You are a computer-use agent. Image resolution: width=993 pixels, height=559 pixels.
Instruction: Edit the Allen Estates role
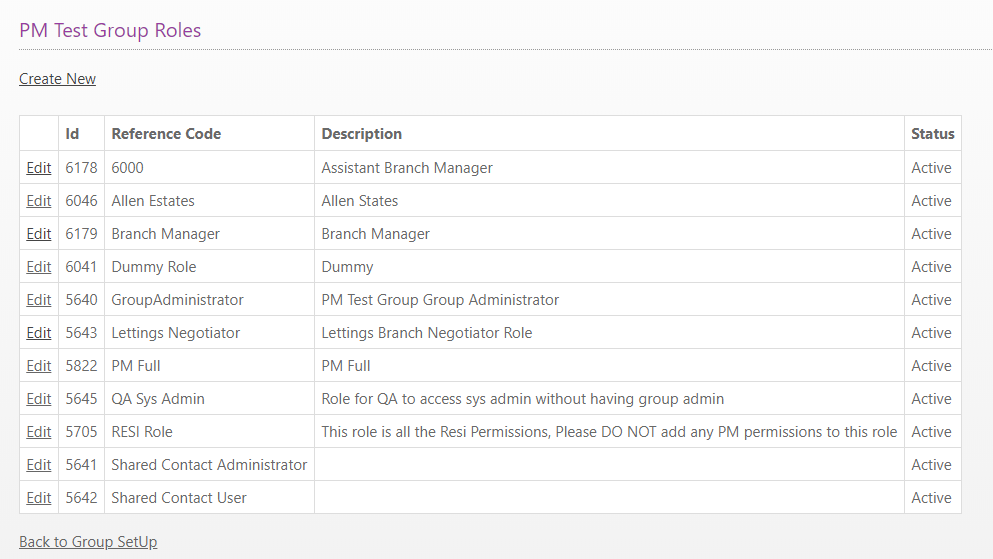coord(39,201)
